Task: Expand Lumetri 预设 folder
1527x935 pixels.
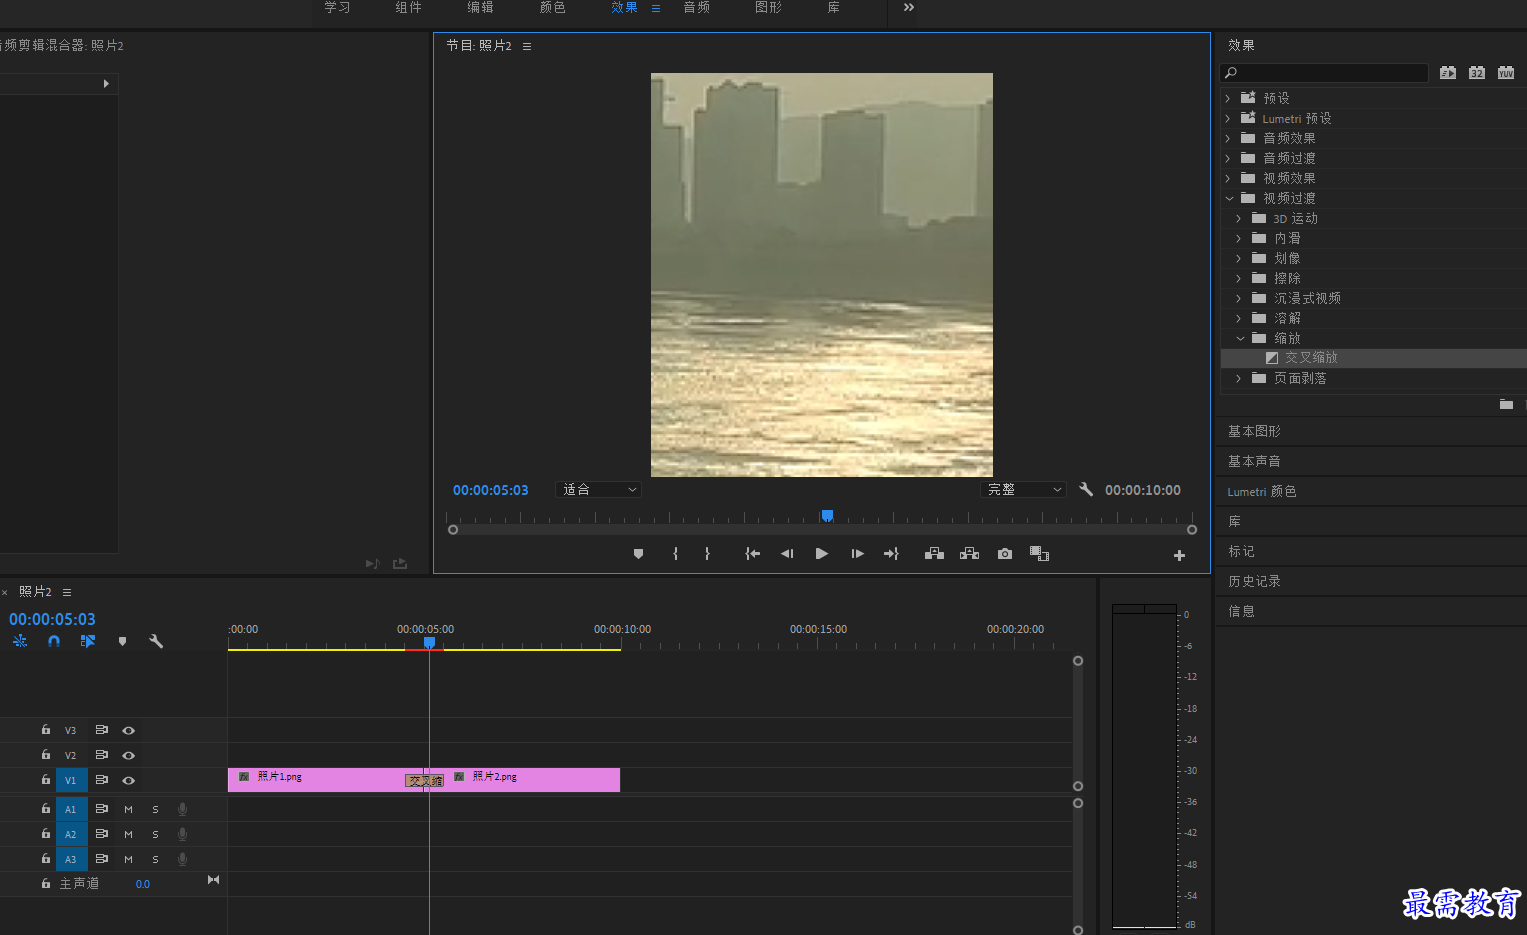Action: [x=1228, y=118]
